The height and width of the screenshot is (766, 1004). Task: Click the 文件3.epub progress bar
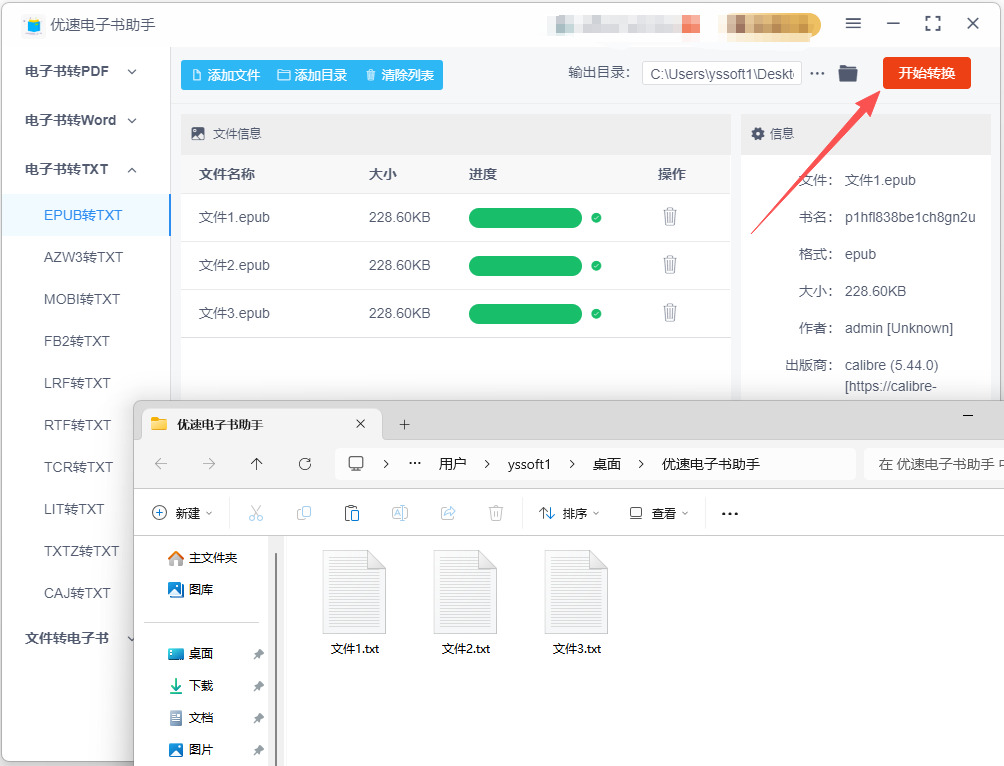(x=525, y=314)
